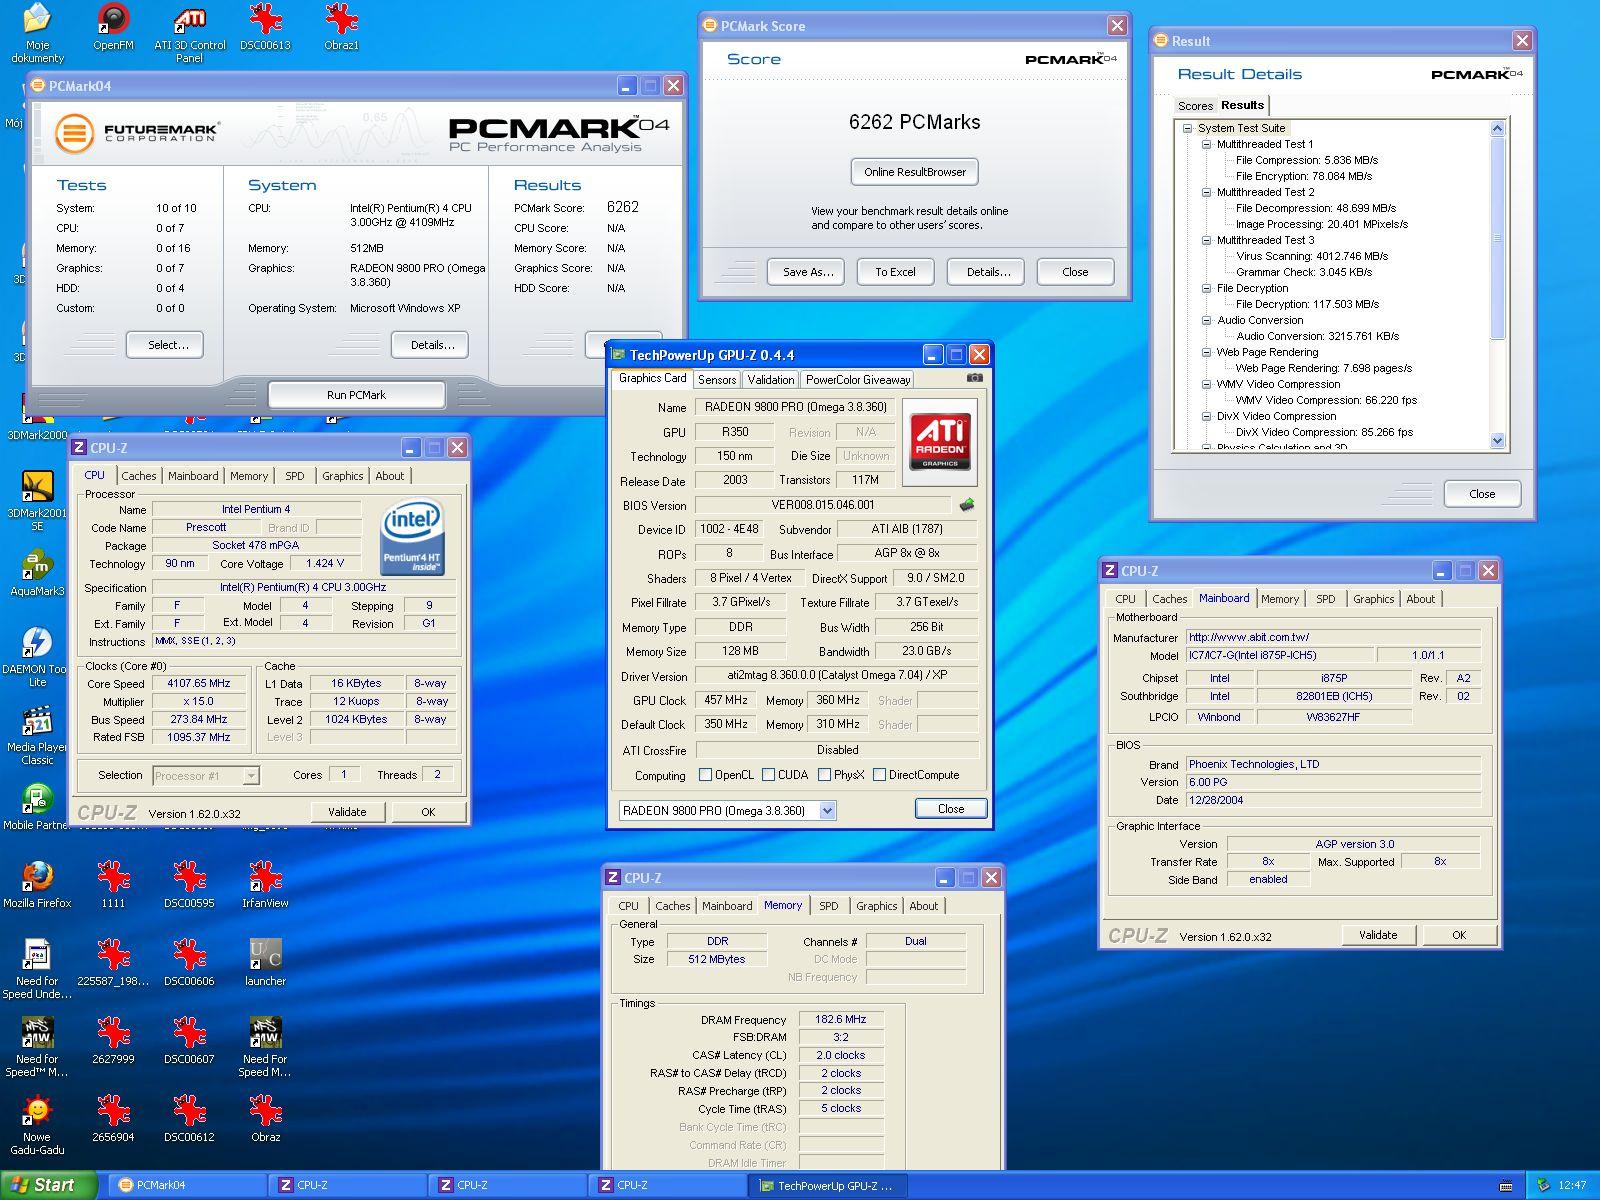Viewport: 1600px width, 1200px height.
Task: Open DSC00595 desktop image icon
Action: 189,885
